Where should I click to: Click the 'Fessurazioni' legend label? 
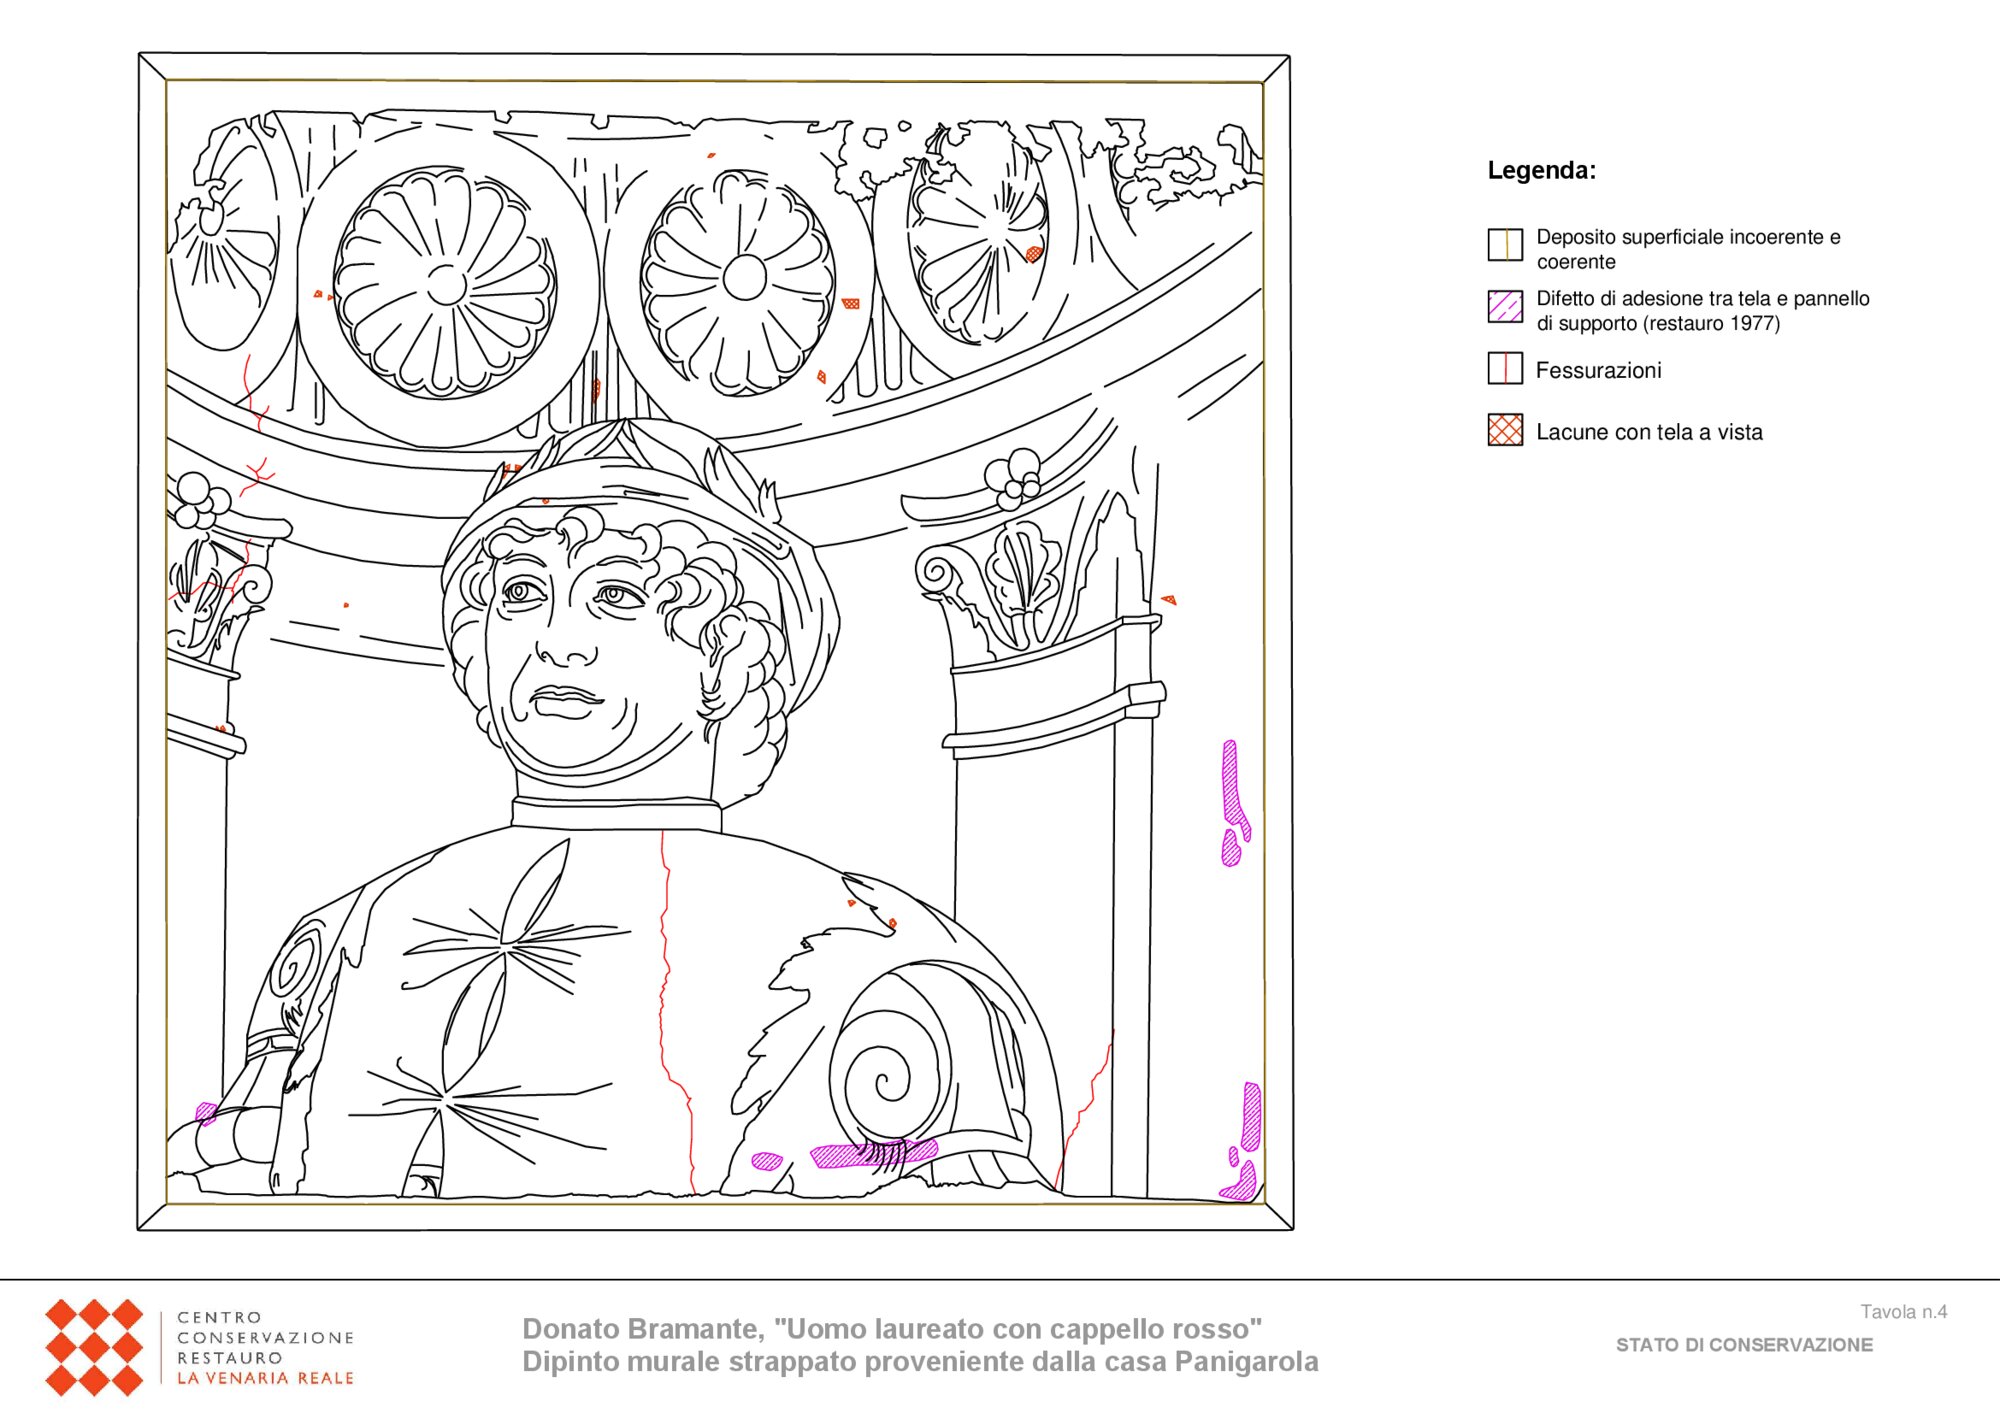click(x=1598, y=370)
